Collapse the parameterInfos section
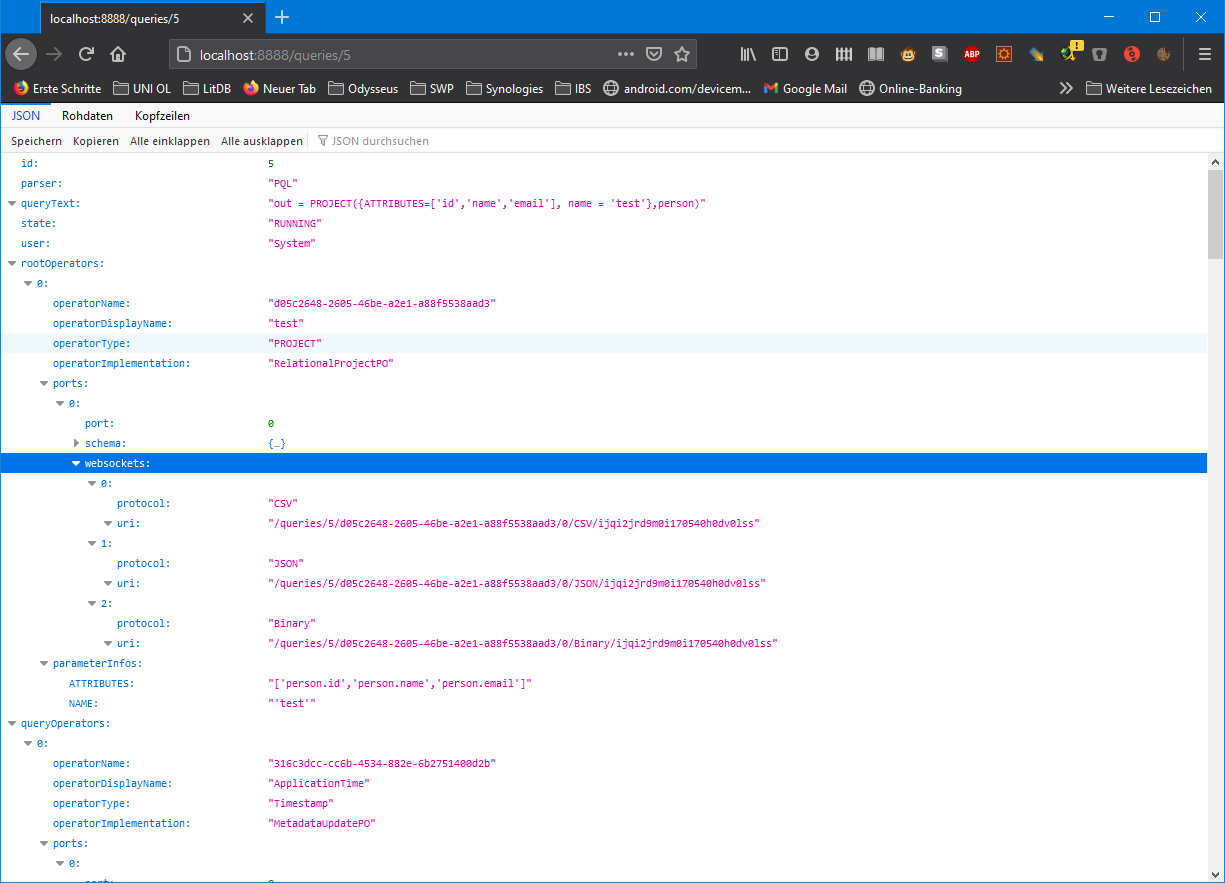Viewport: 1225px width, 883px height. 44,663
